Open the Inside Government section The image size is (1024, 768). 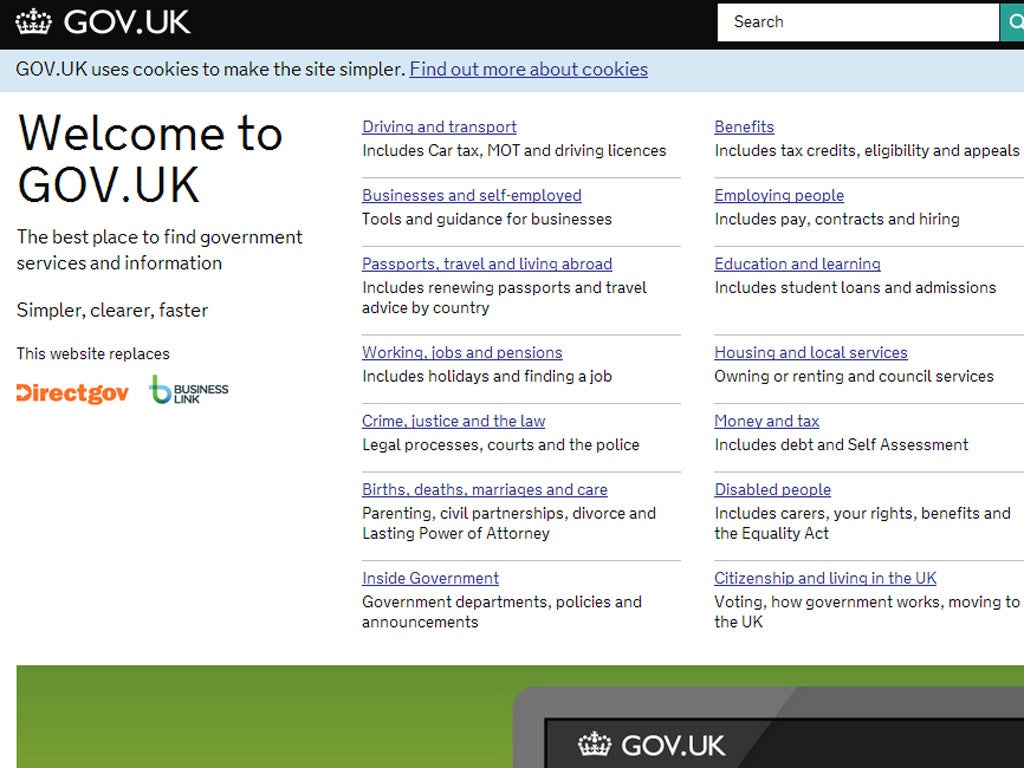click(430, 578)
